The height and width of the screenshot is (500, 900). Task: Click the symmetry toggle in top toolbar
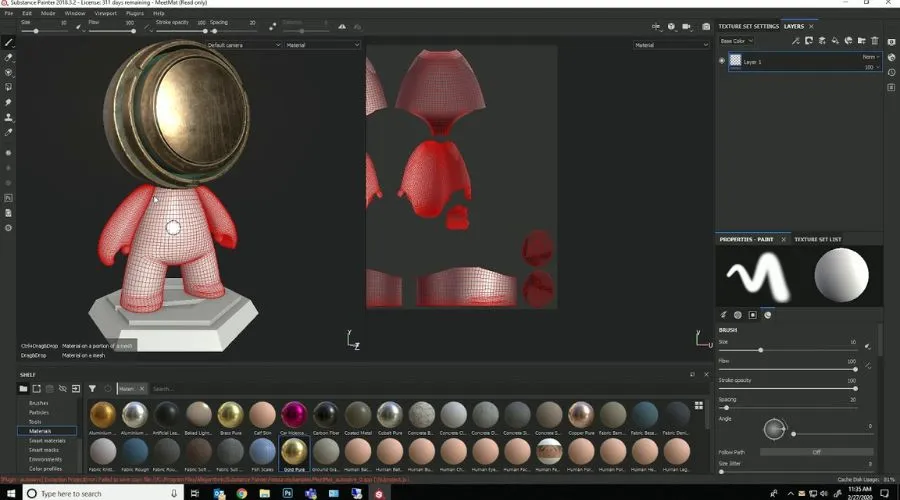(342, 26)
